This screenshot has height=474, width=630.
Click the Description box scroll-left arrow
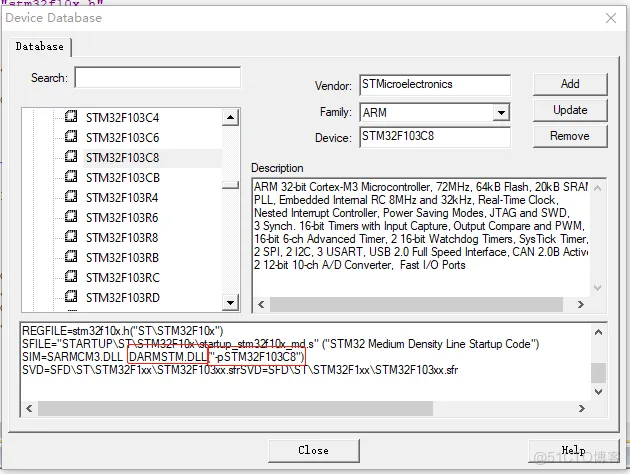[261, 304]
